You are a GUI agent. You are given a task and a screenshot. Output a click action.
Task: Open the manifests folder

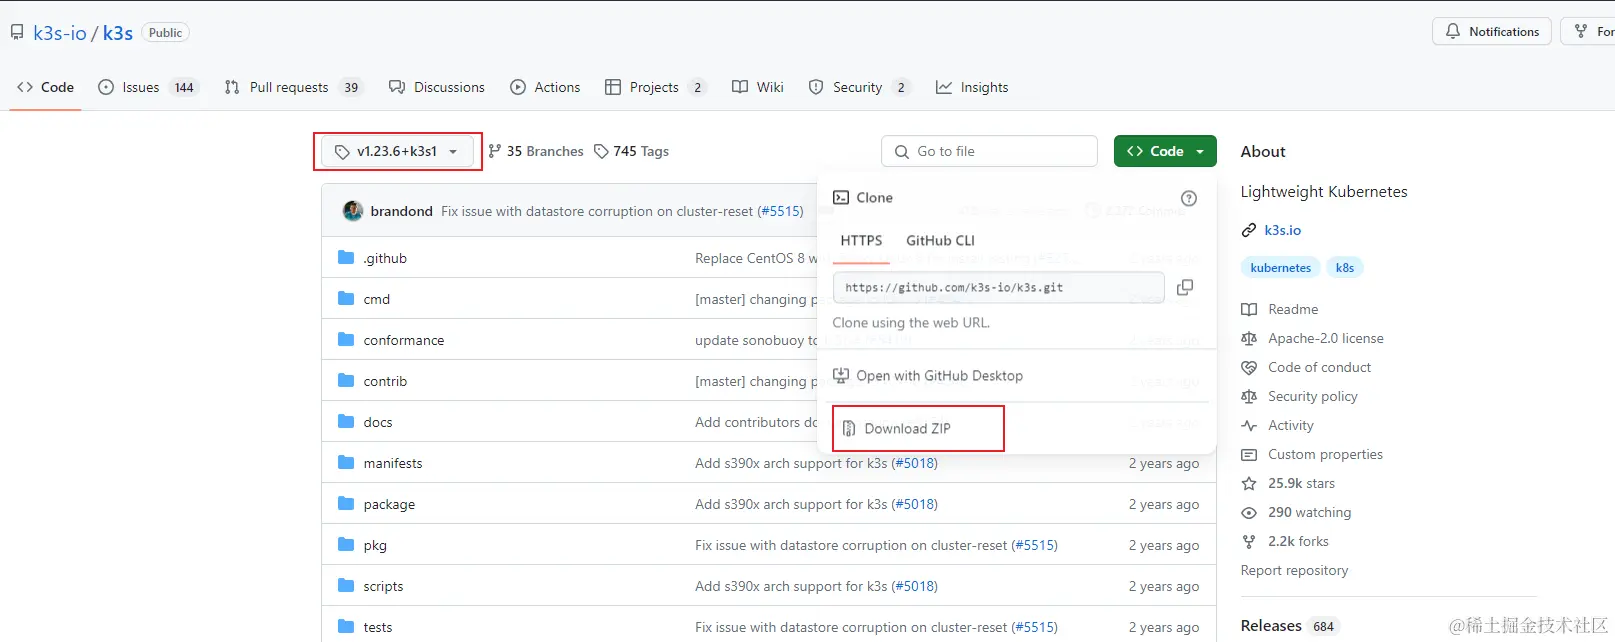pos(393,463)
